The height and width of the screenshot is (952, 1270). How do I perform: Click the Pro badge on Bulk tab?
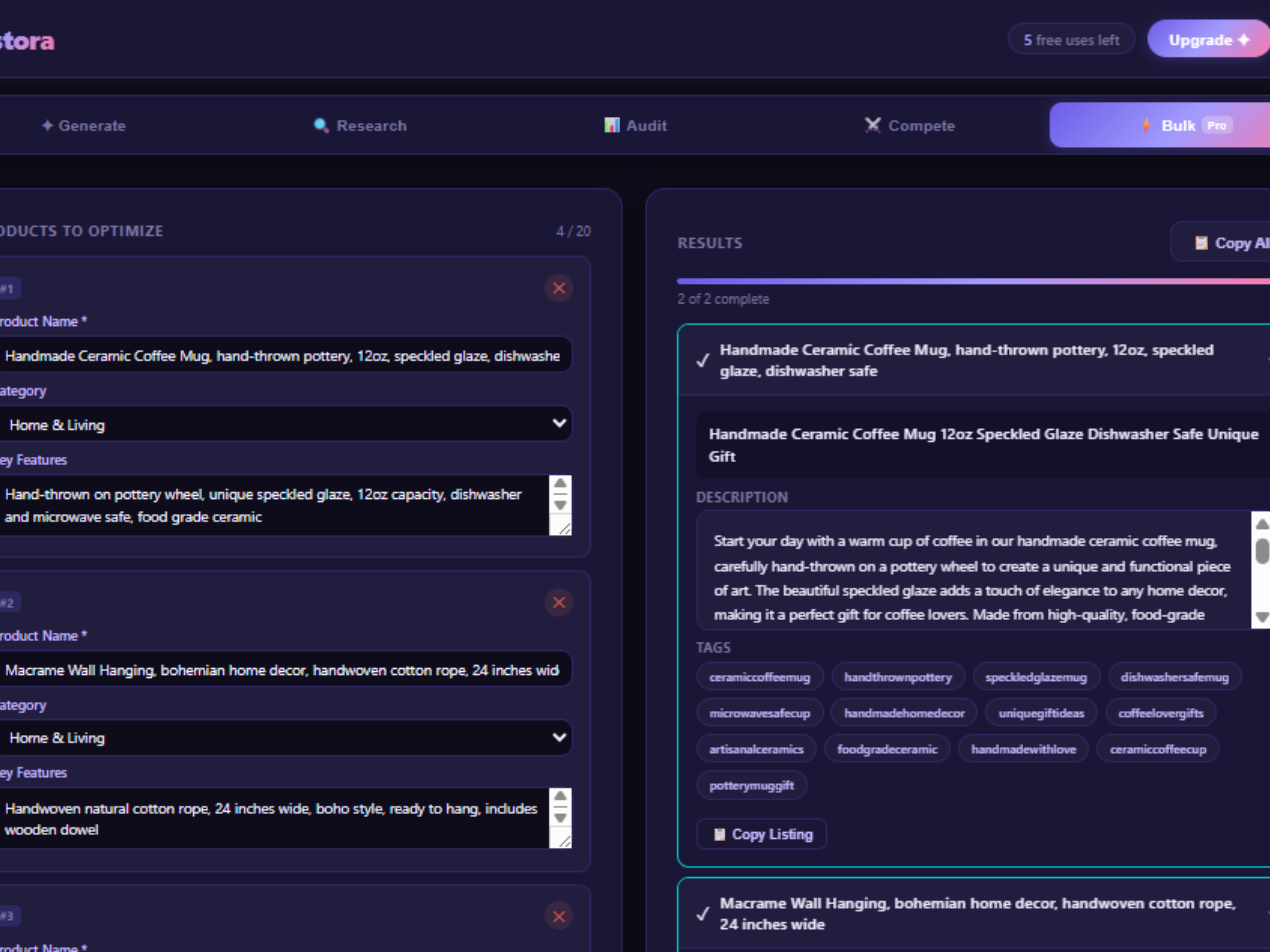point(1217,125)
